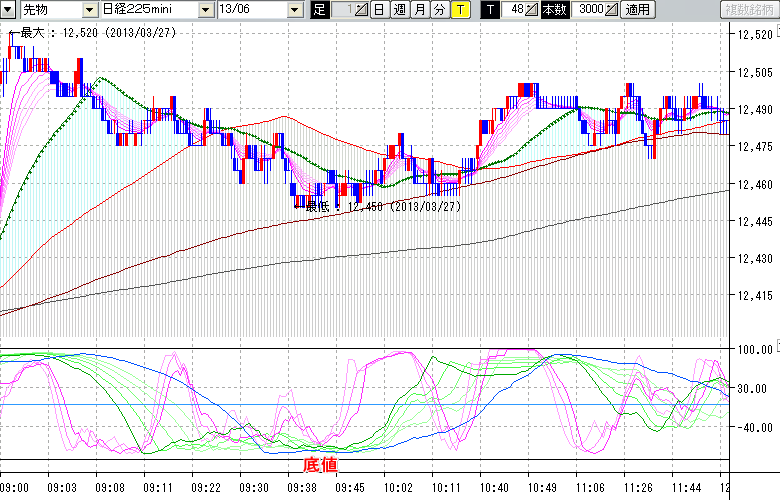
Task: Click the tick count field showing 48
Action: coord(514,10)
